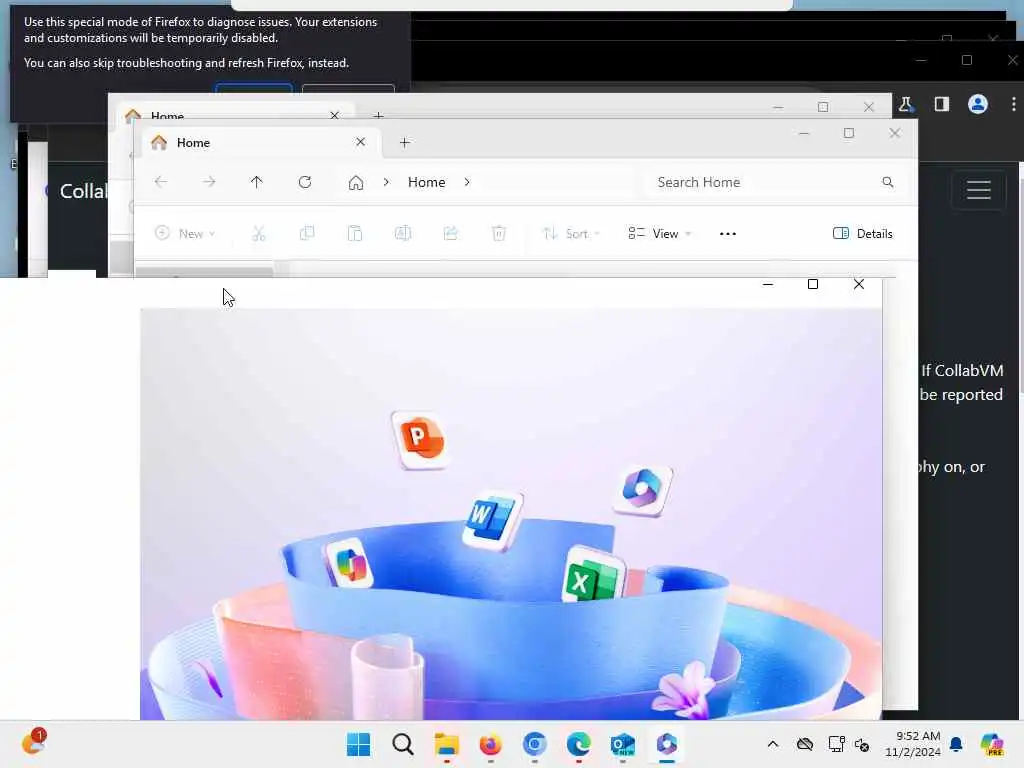
Task: Show hidden system tray icons
Action: (773, 744)
